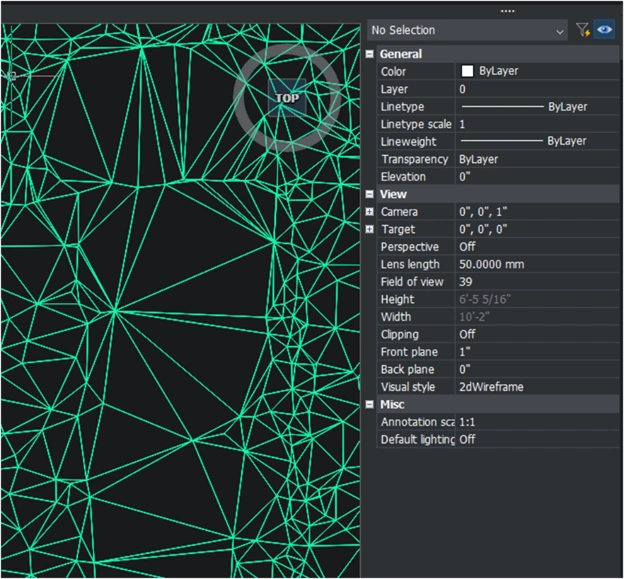Collapse the View section
Viewport: 624px width, 579px height.
click(x=370, y=194)
